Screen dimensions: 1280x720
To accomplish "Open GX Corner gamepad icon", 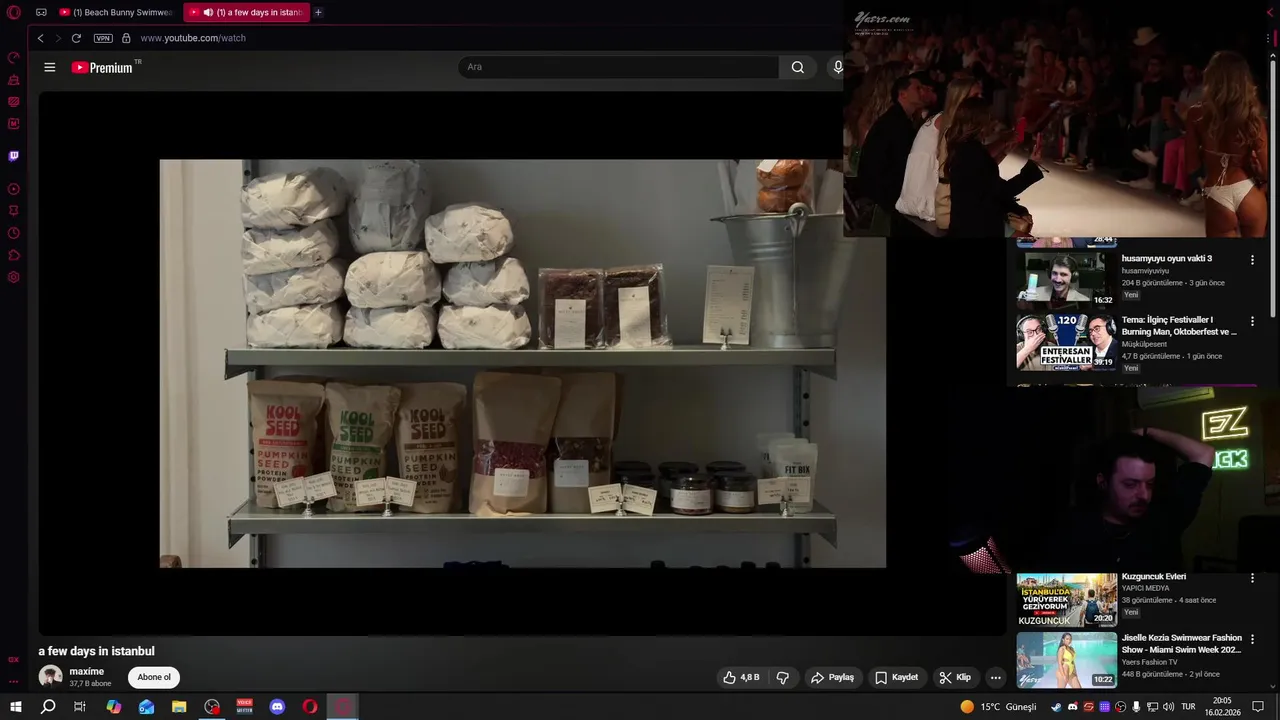I will (41, 13).
